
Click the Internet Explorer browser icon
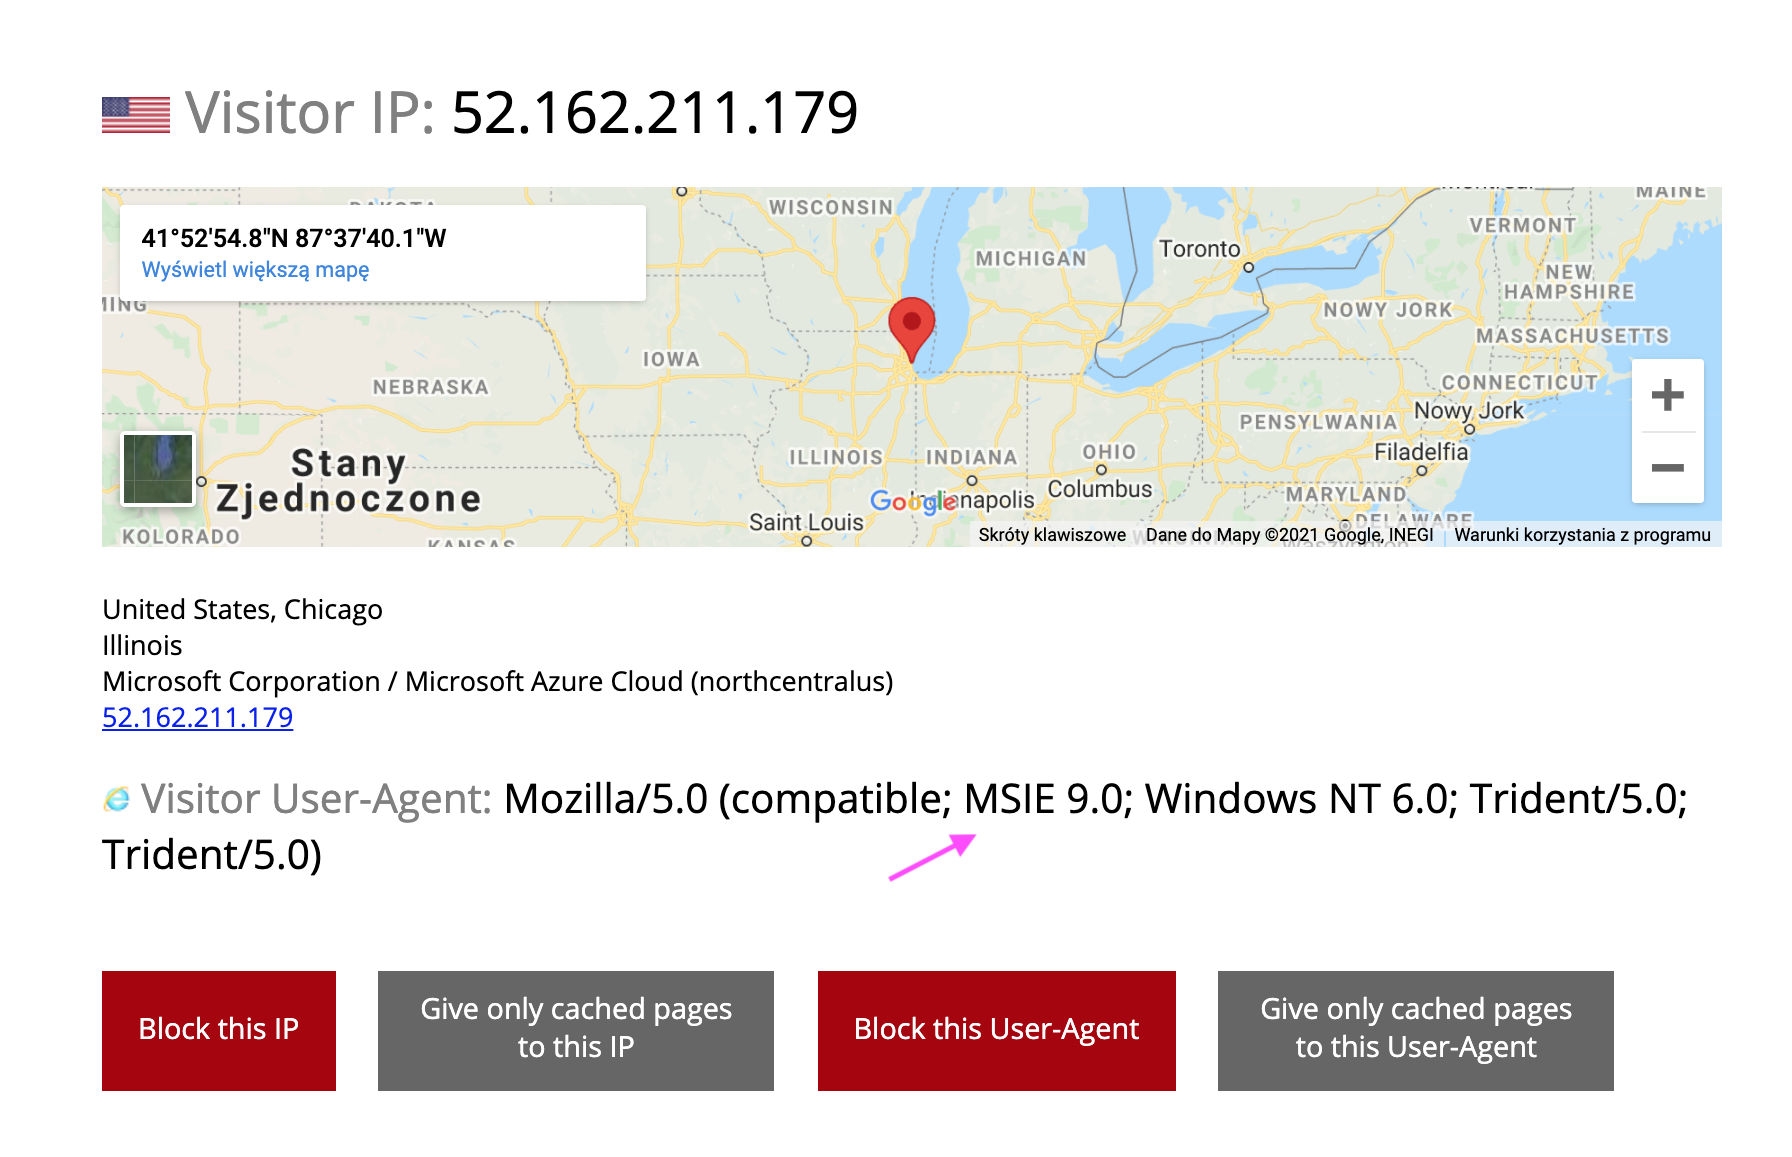tap(117, 799)
